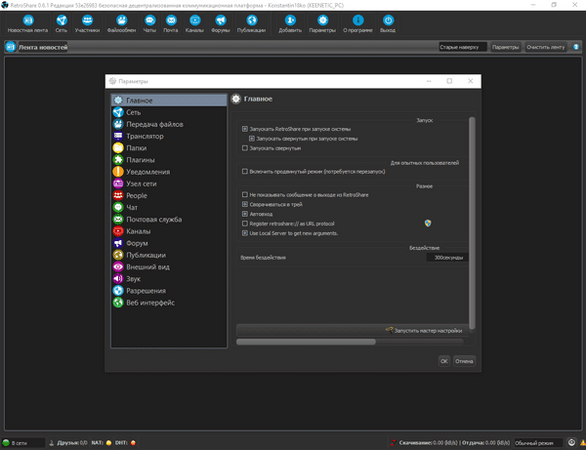Select Каналы in the settings list
Image resolution: width=586 pixels, height=450 pixels.
pos(169,231)
